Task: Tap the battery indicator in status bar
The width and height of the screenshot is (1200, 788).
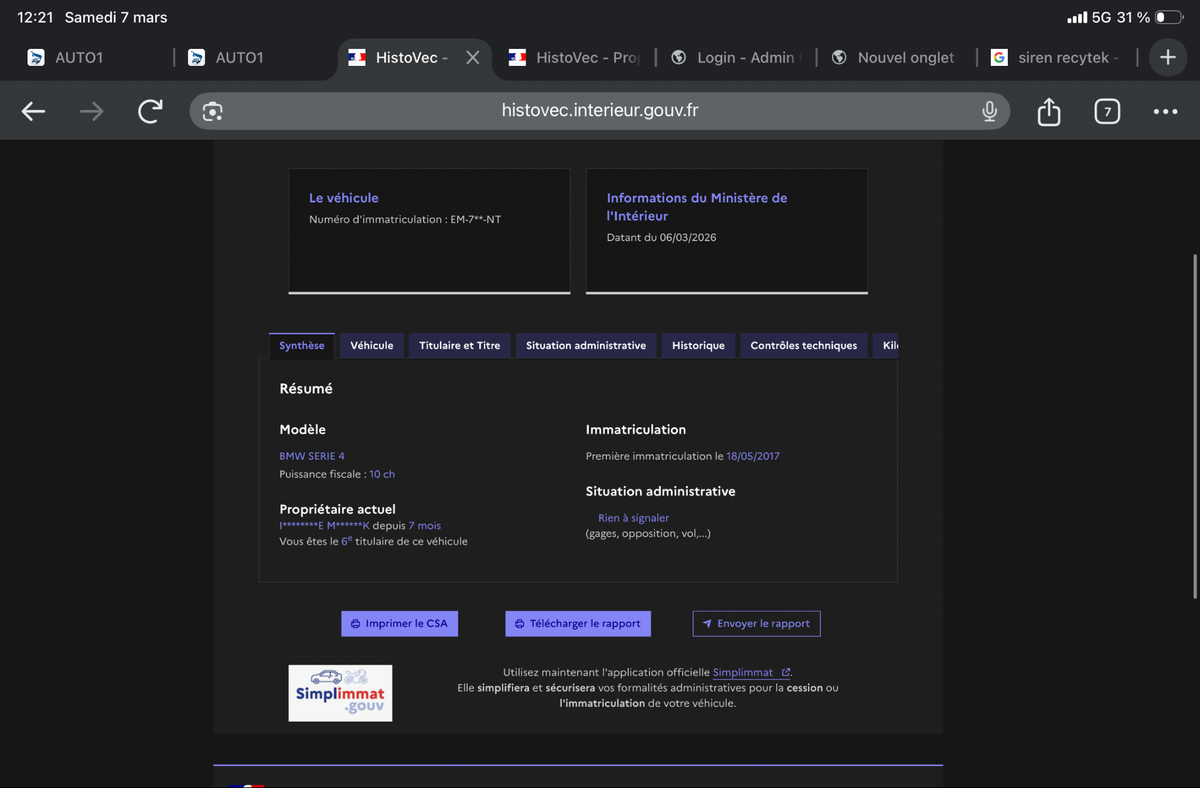Action: [x=1168, y=17]
